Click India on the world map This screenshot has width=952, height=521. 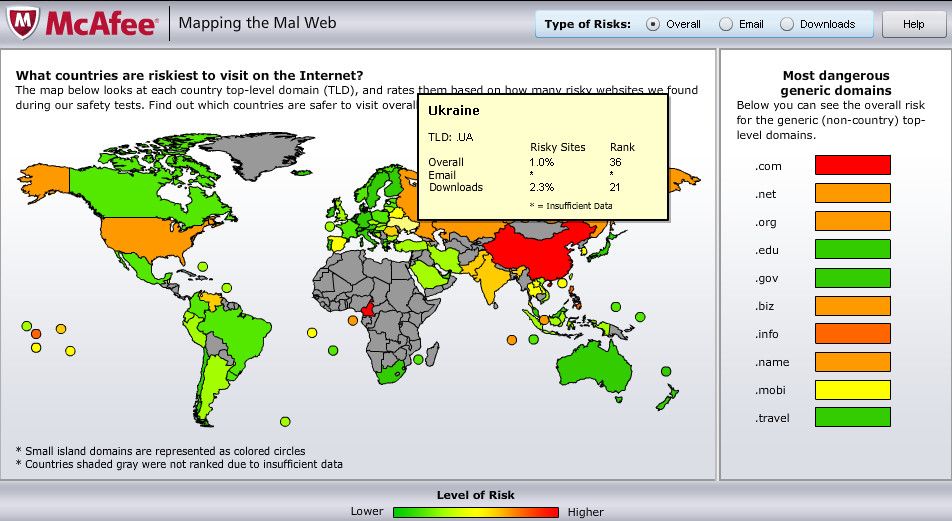[x=492, y=276]
